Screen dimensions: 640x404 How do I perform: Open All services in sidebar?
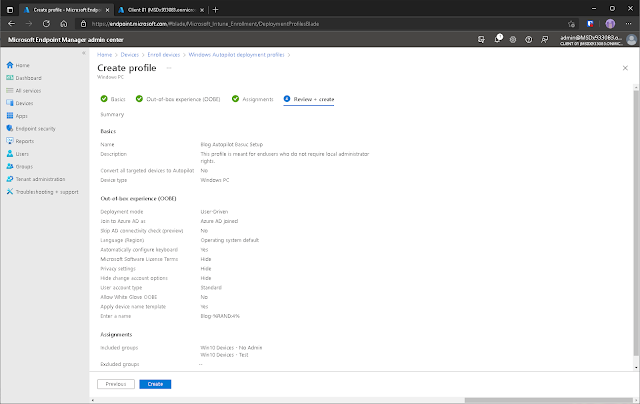point(23,91)
